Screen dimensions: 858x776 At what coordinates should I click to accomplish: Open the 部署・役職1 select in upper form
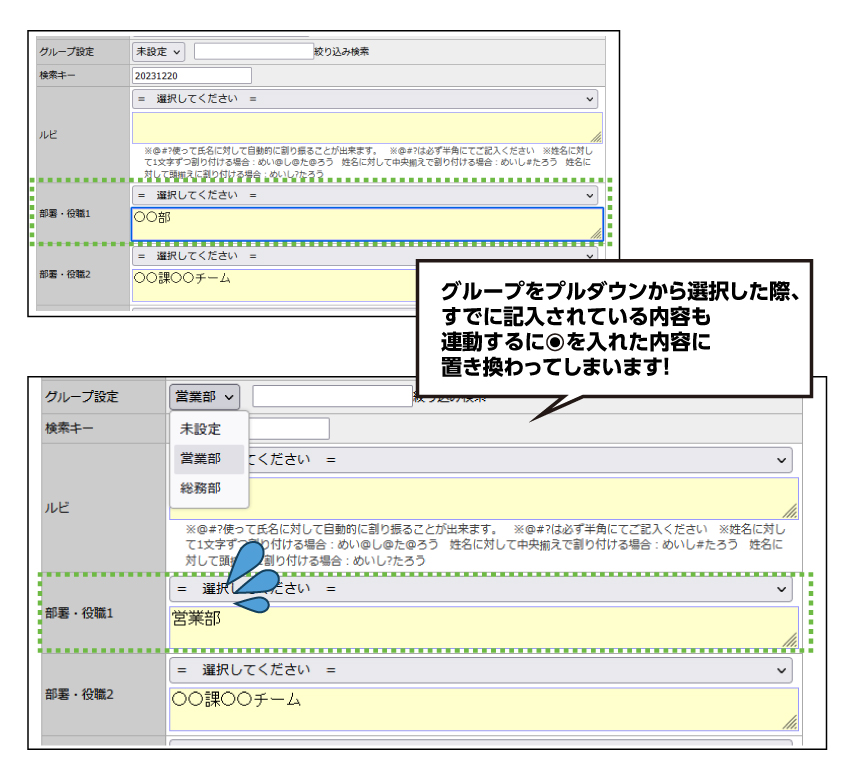point(364,195)
